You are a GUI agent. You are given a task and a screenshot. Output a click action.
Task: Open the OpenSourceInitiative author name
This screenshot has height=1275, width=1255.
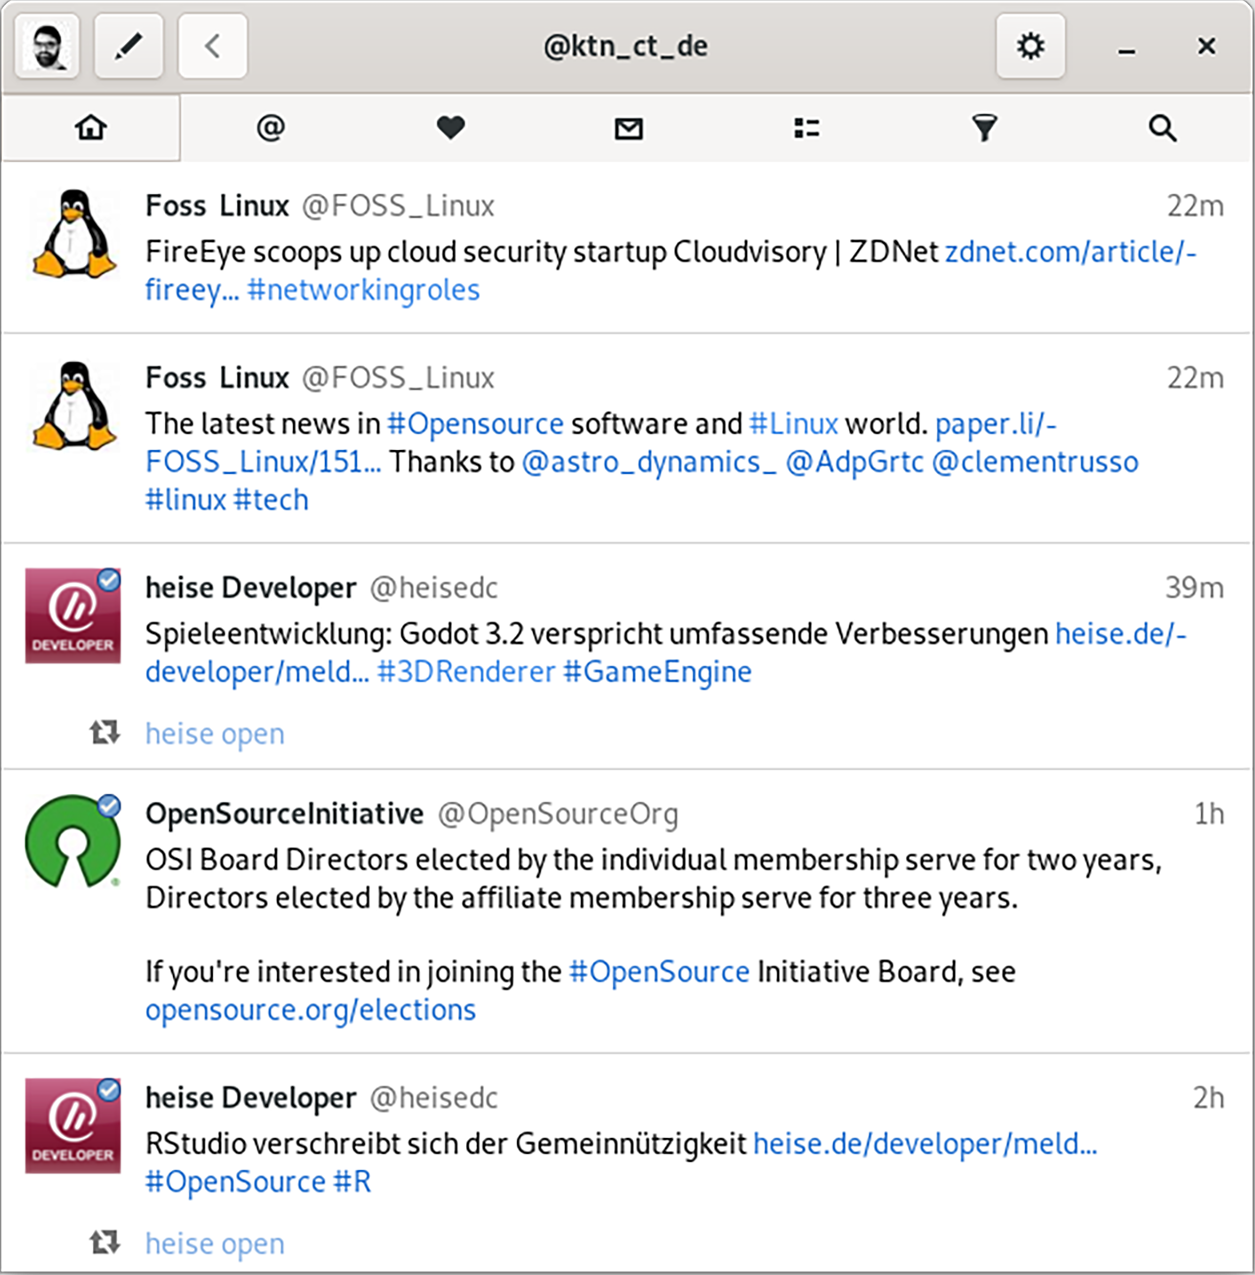285,814
